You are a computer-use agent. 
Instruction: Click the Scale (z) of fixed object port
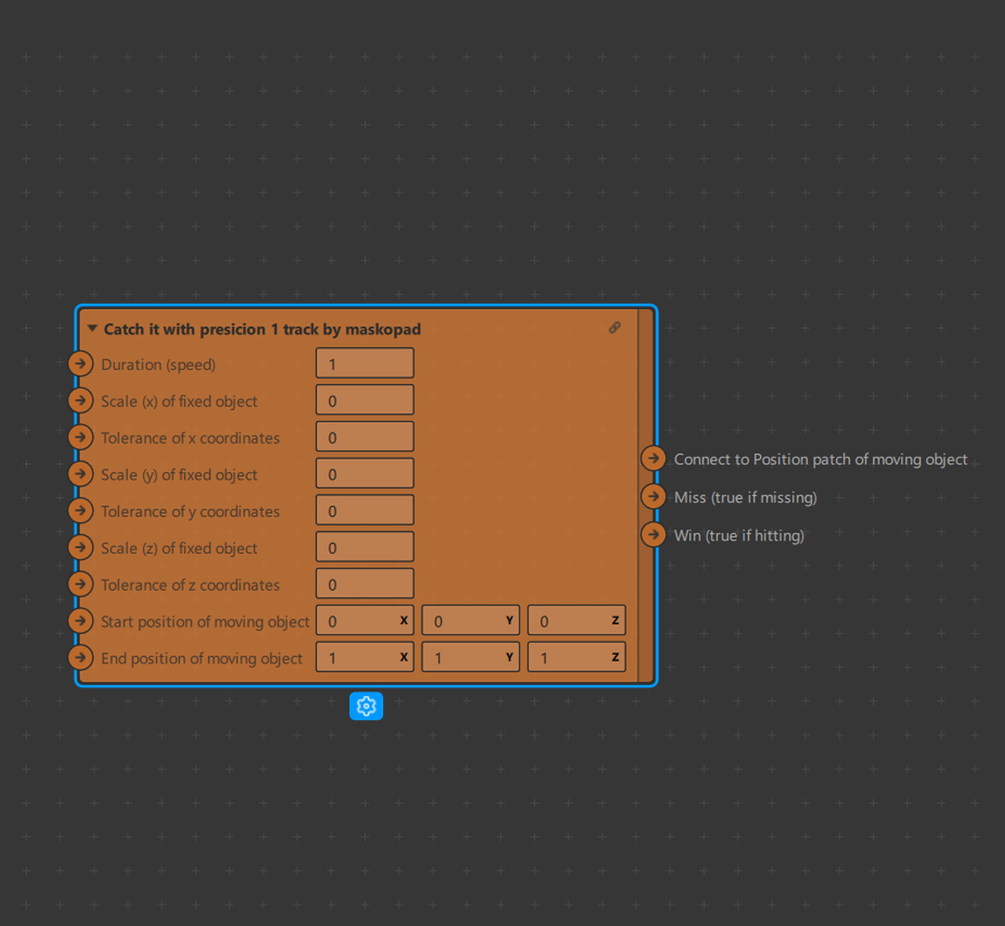click(x=81, y=547)
